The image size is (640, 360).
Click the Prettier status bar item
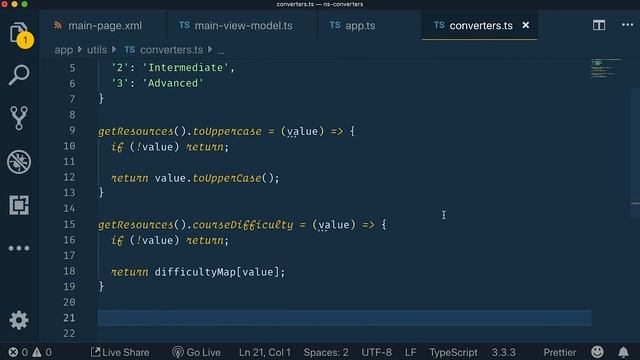point(560,352)
